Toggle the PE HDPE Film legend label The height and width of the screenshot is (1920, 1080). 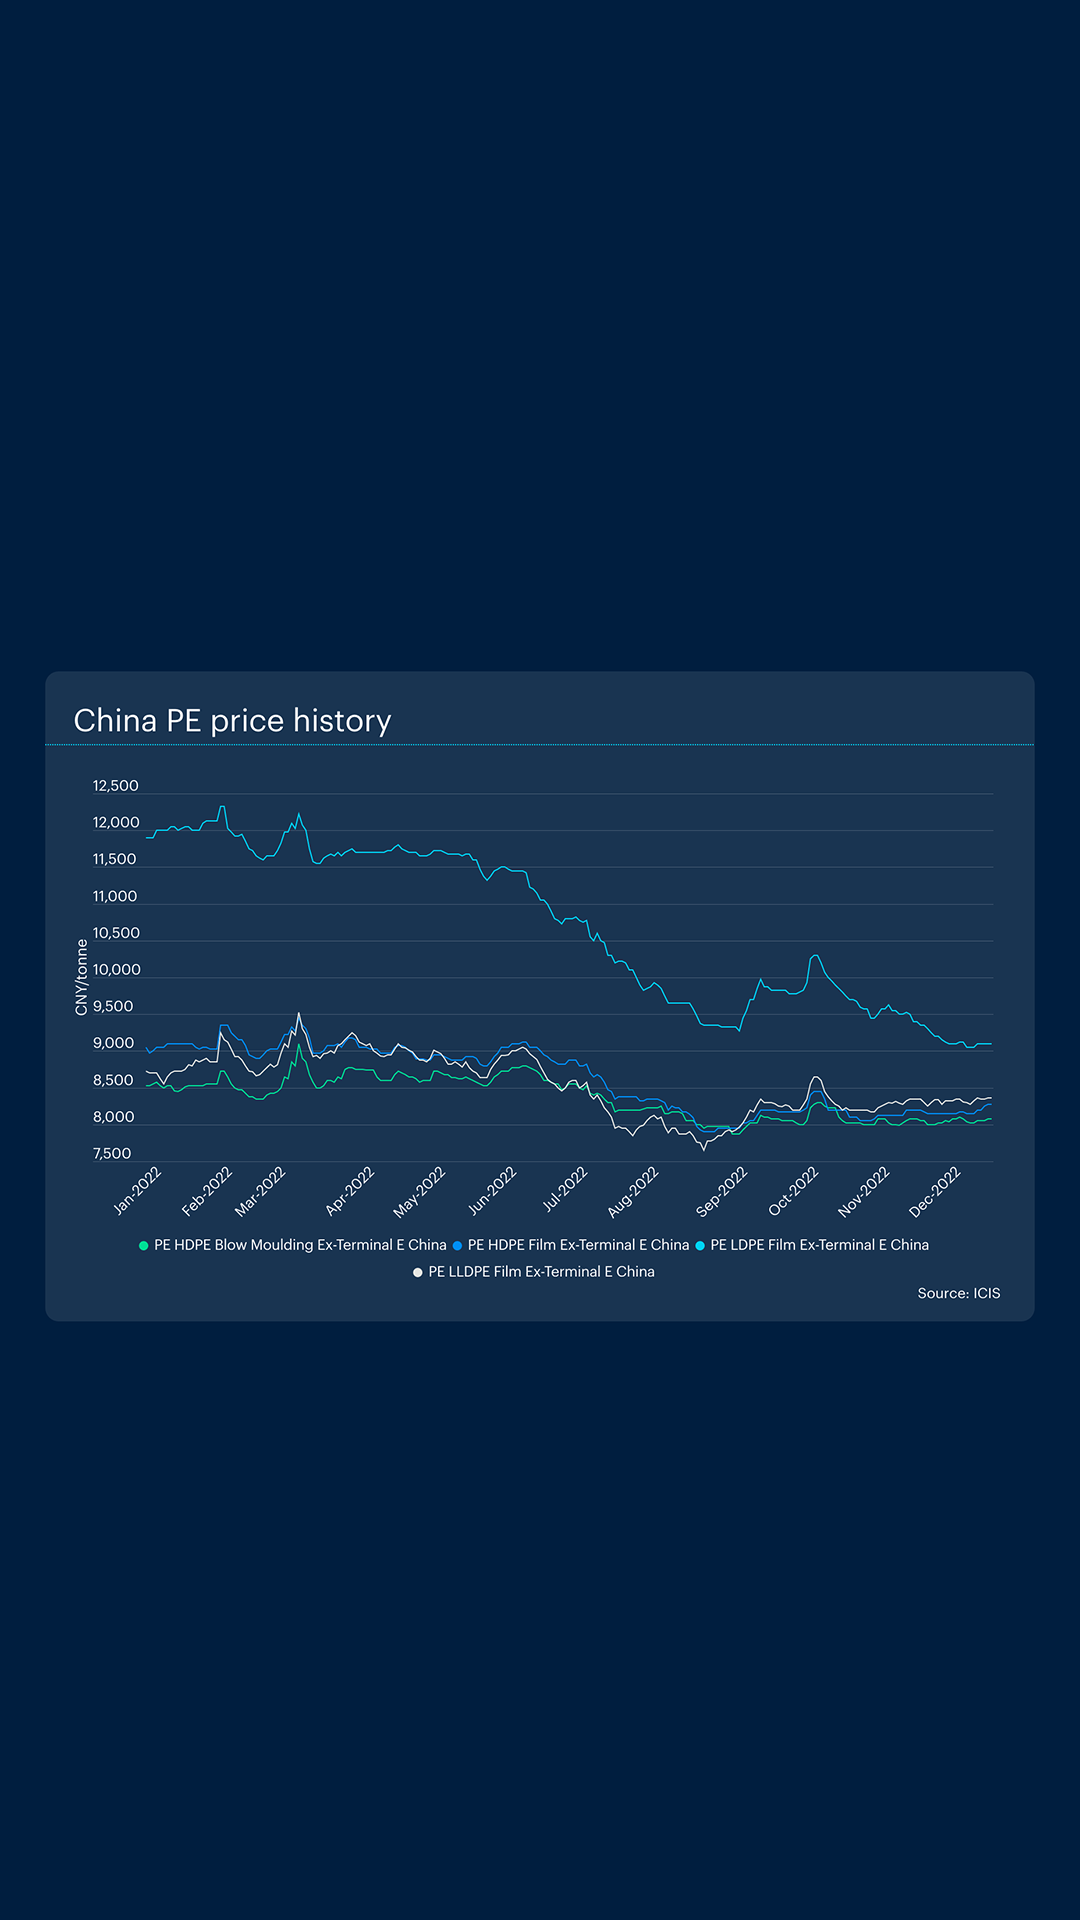coord(578,1245)
